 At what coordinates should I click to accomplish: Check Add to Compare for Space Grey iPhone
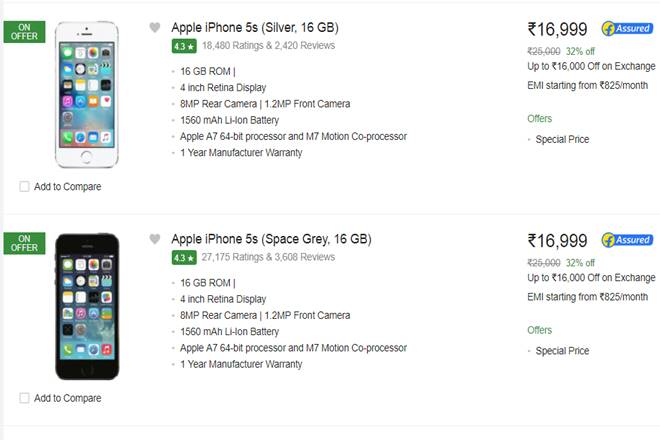click(24, 398)
